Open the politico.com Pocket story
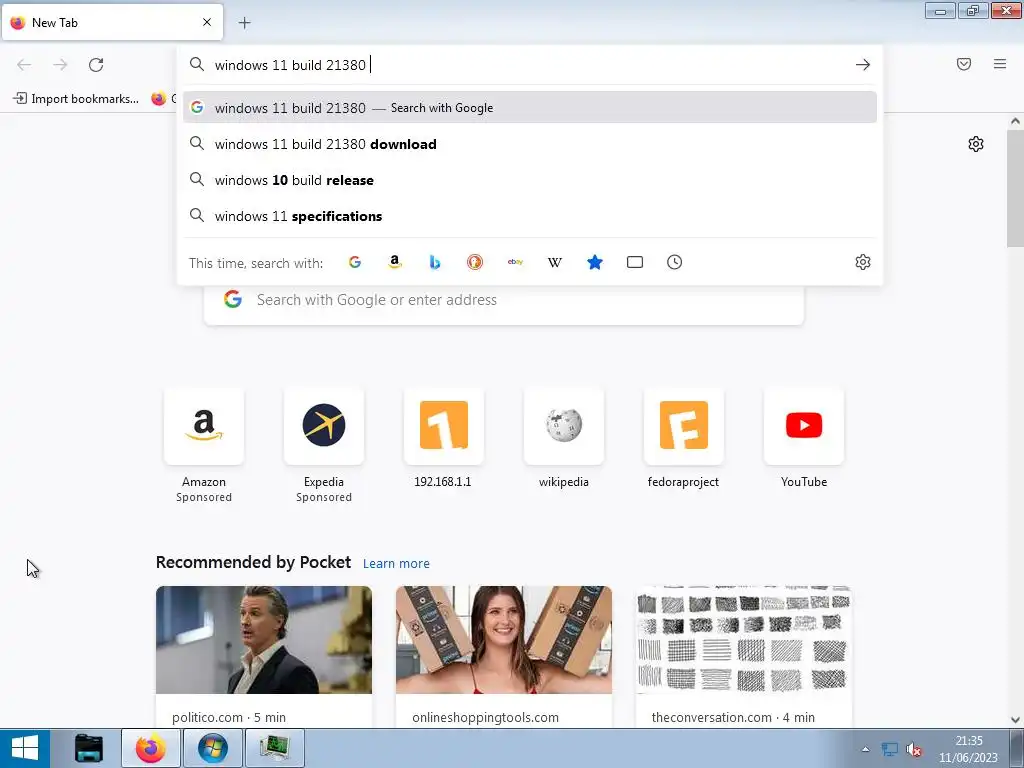 264,657
